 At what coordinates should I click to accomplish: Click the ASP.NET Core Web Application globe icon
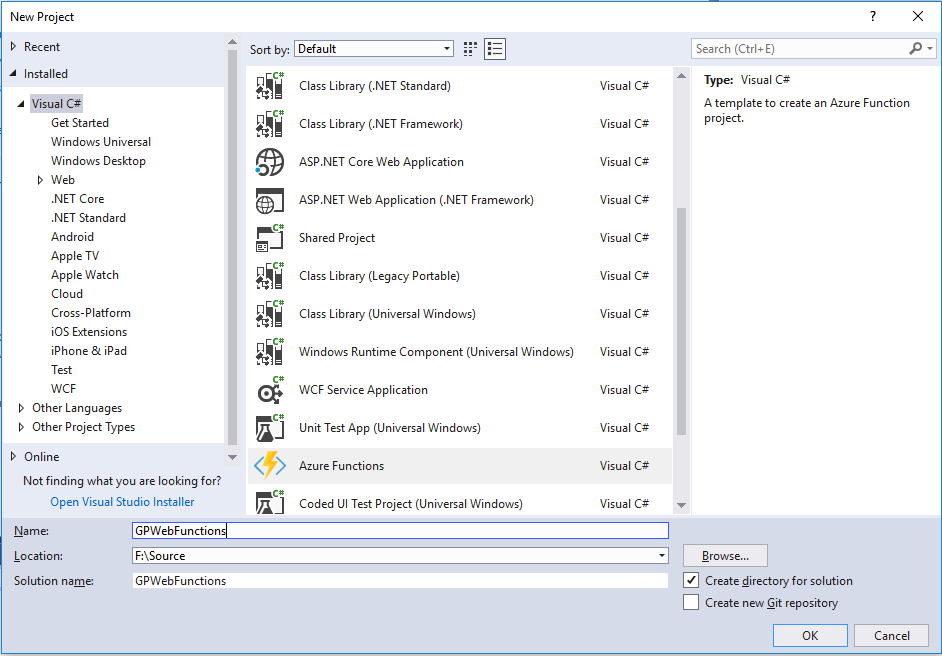[x=270, y=162]
